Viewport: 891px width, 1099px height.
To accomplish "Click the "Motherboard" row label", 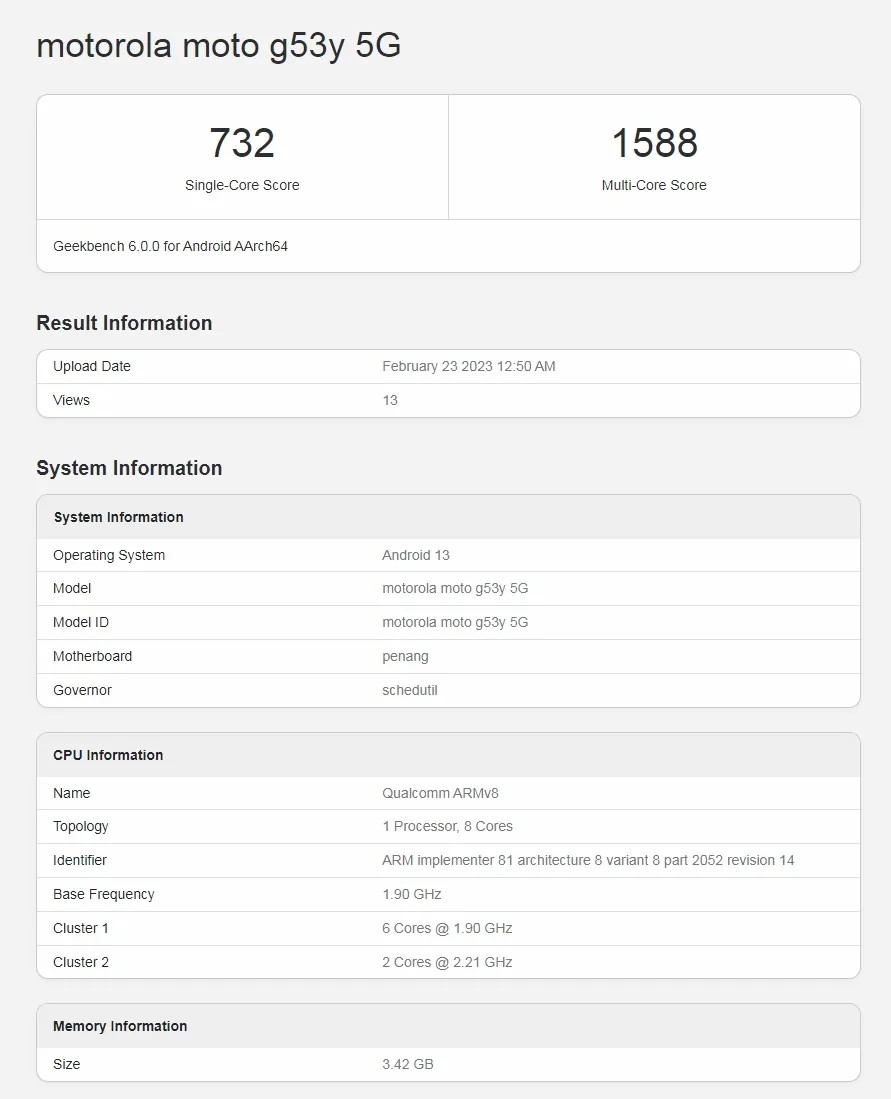I will [x=93, y=656].
